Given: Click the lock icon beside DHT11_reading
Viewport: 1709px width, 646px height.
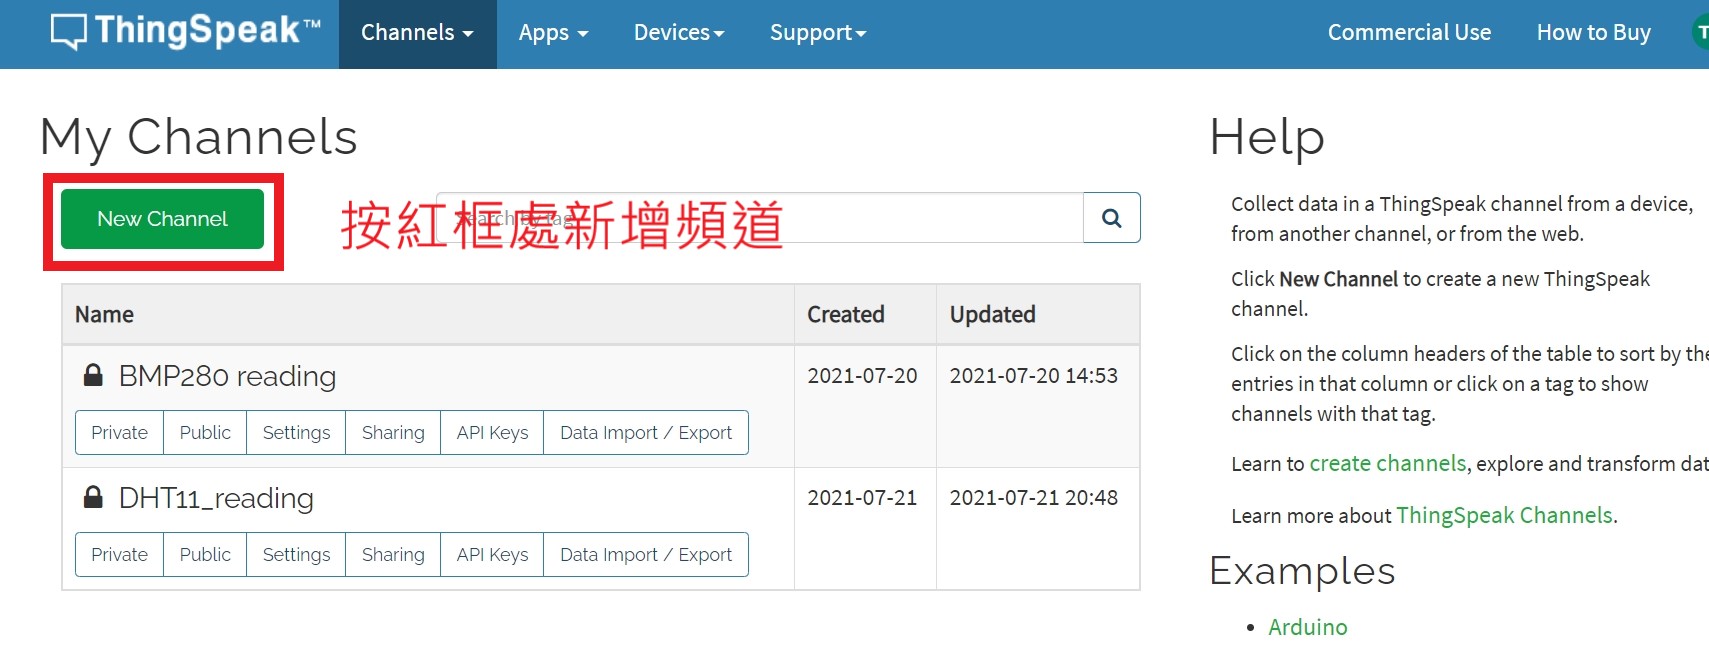Looking at the screenshot, I should [x=93, y=497].
